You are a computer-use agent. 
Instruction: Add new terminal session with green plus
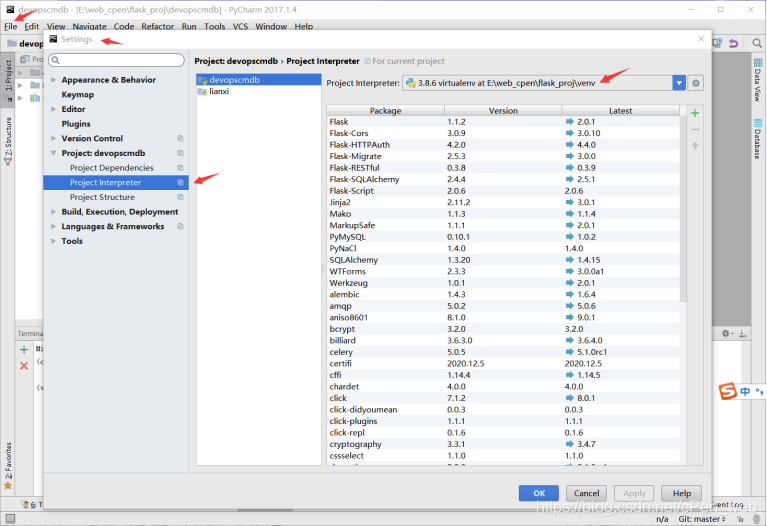24,350
